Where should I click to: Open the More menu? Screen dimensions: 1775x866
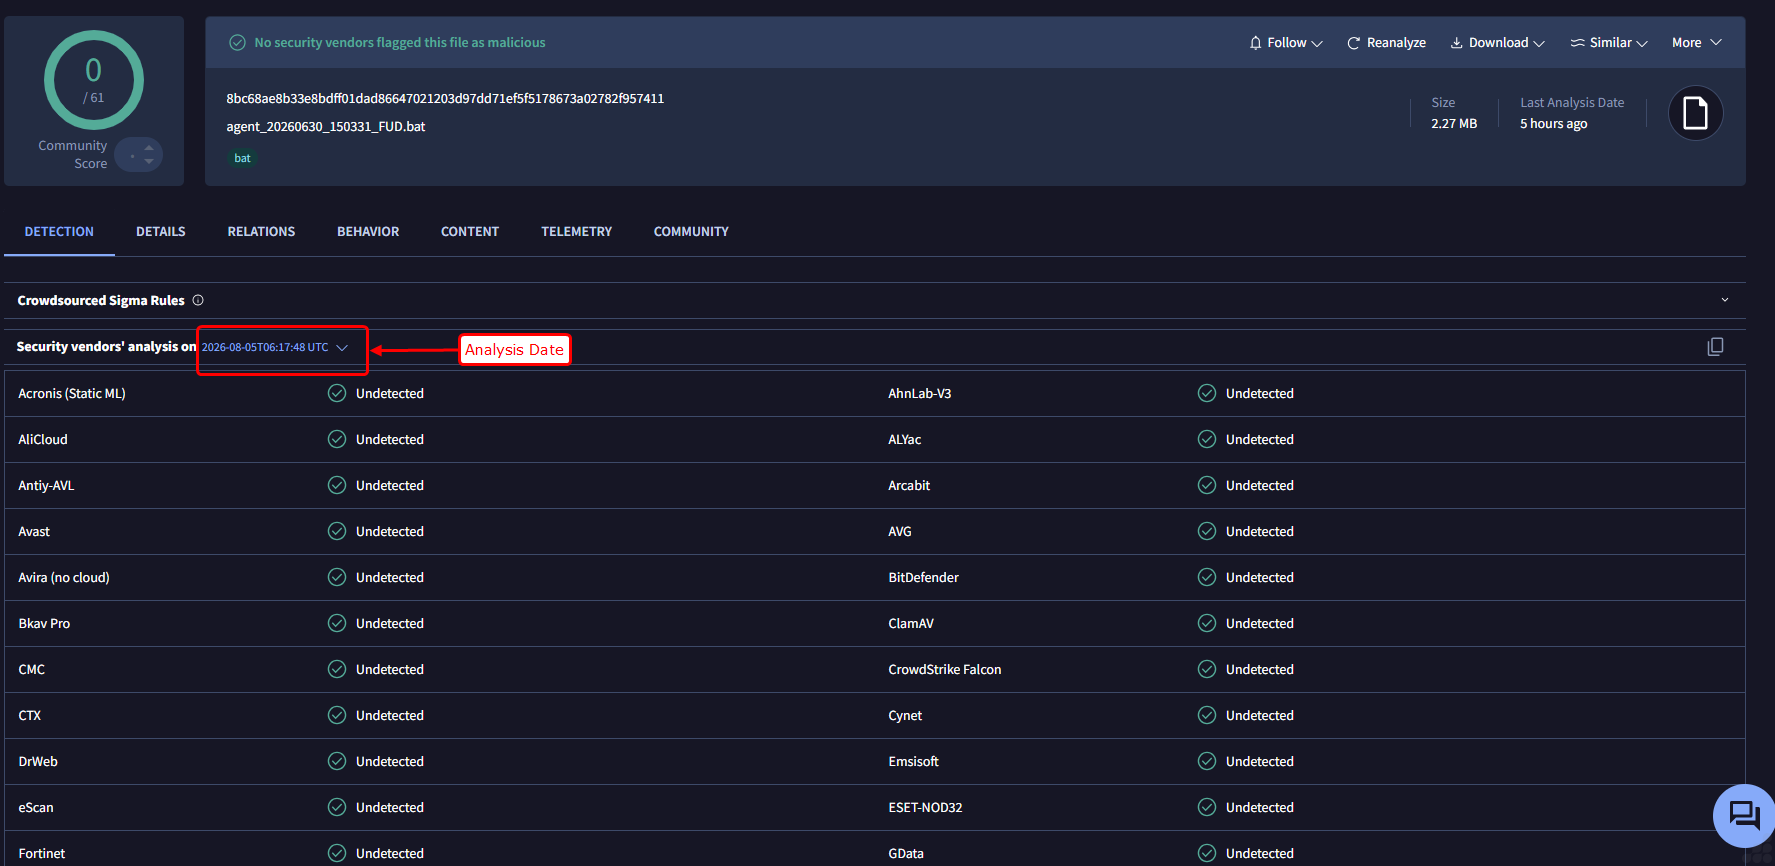click(x=1697, y=42)
